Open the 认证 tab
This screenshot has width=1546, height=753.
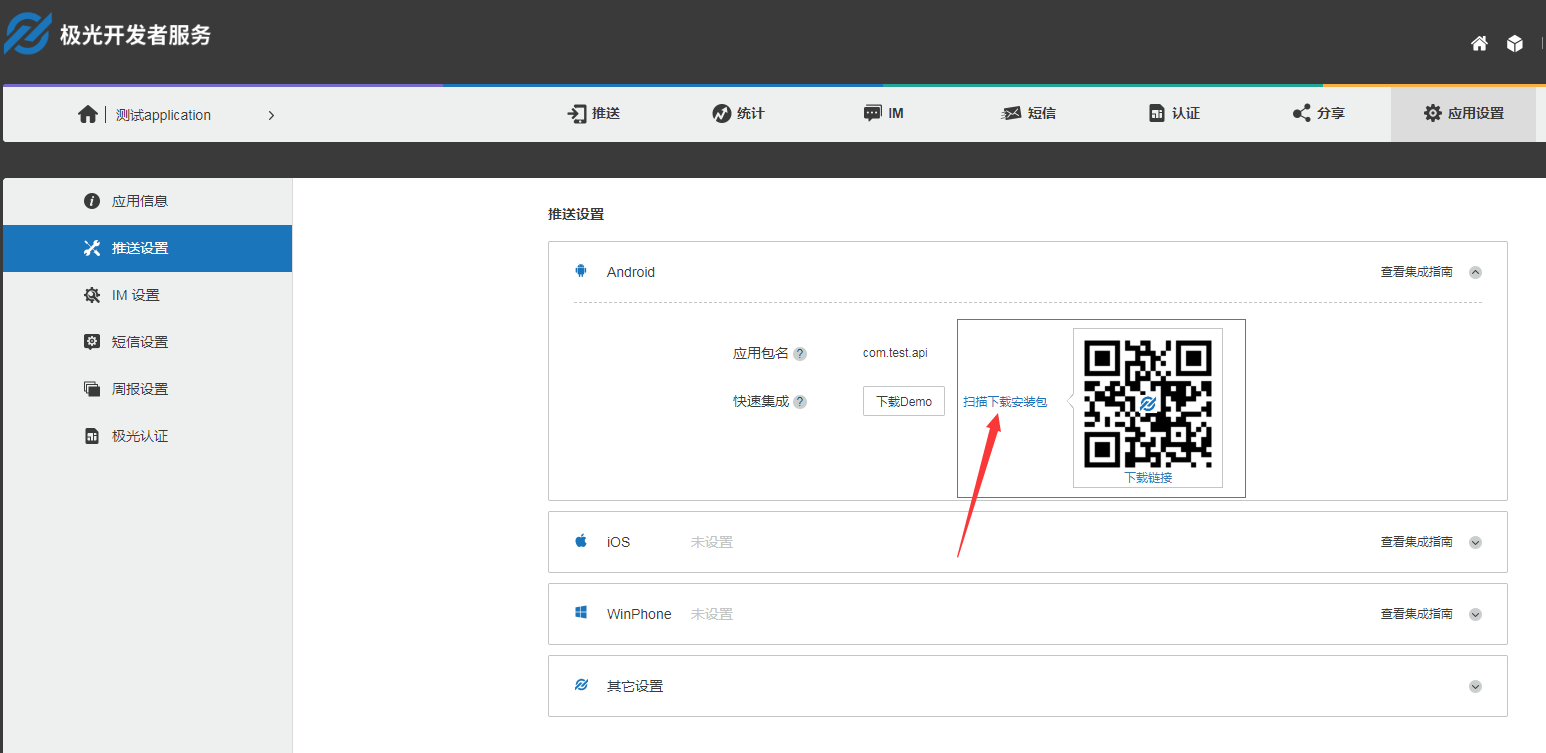pyautogui.click(x=1174, y=113)
